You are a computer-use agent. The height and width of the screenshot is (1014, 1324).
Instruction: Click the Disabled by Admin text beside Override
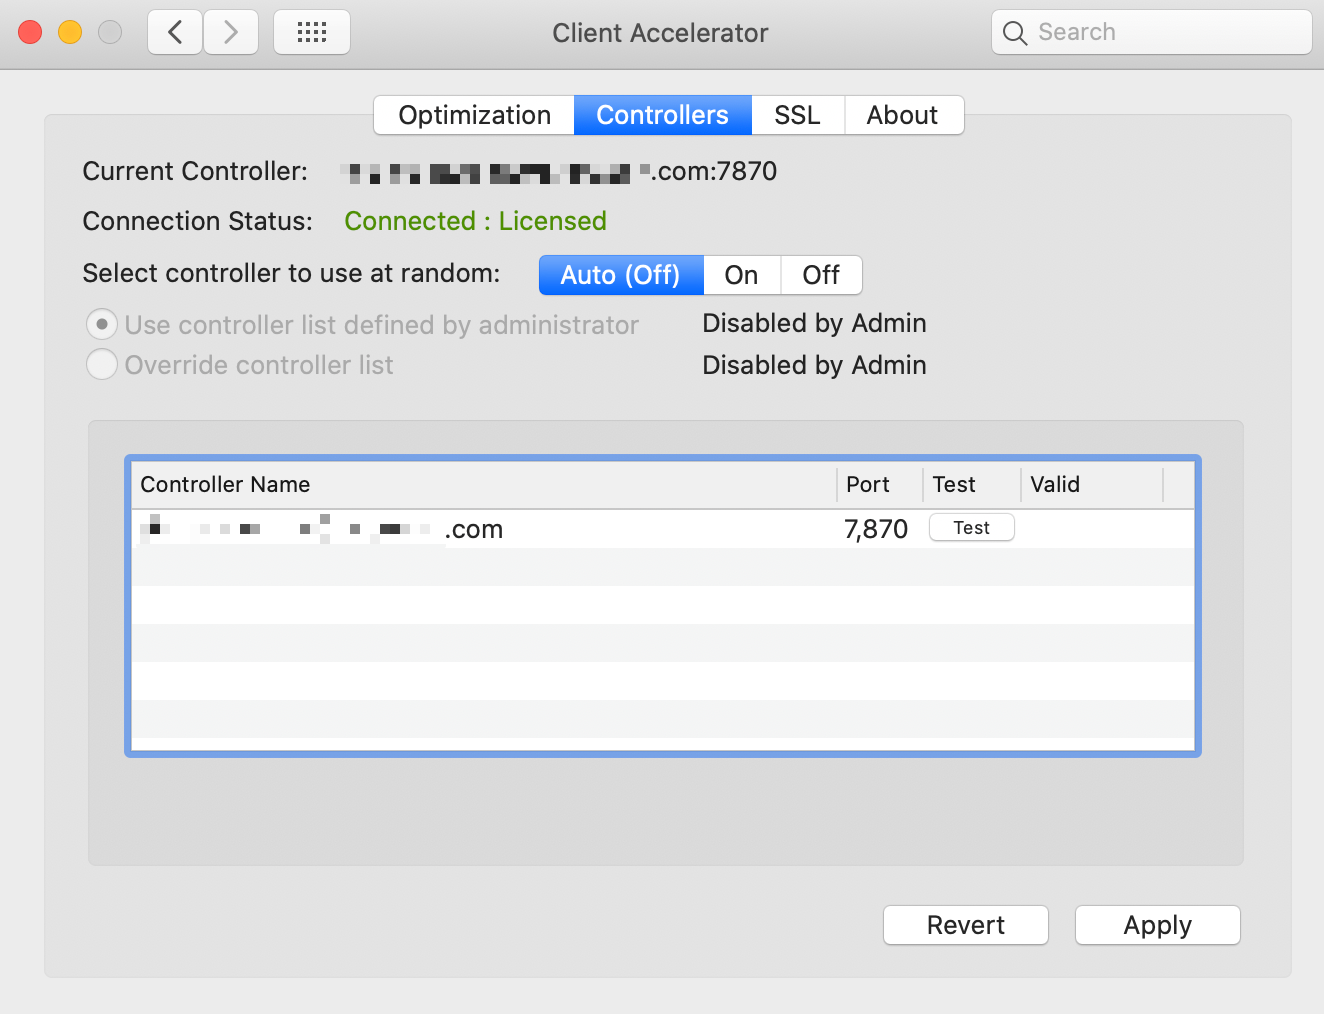tap(815, 365)
